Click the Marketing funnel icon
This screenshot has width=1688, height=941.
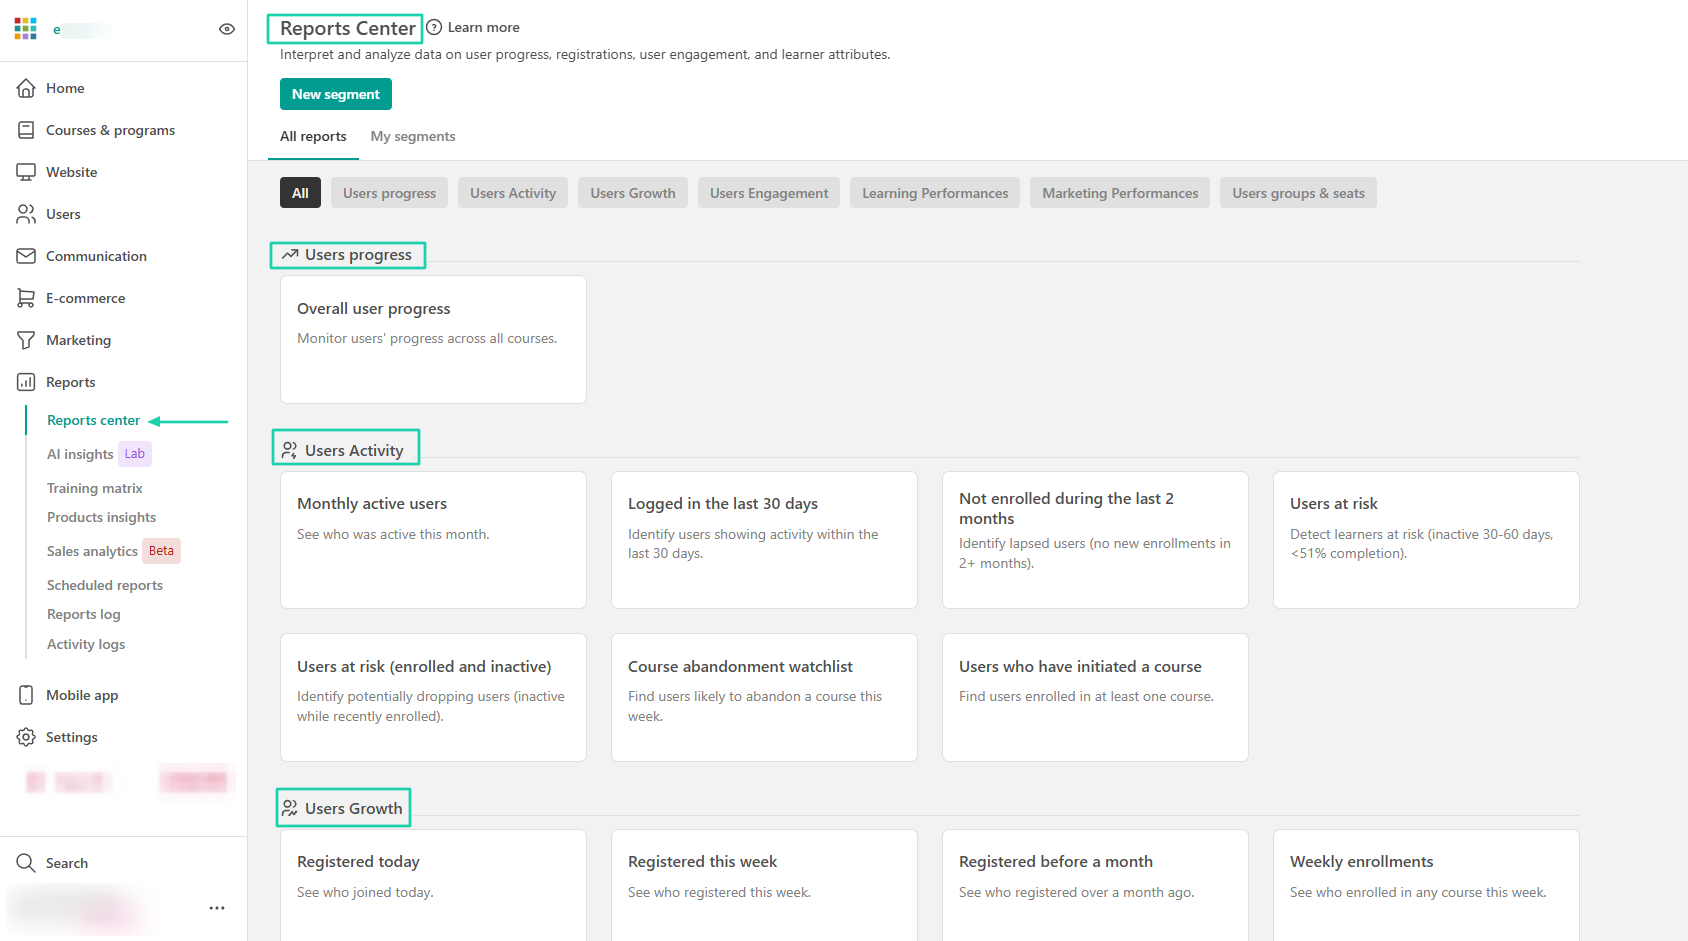click(x=26, y=340)
